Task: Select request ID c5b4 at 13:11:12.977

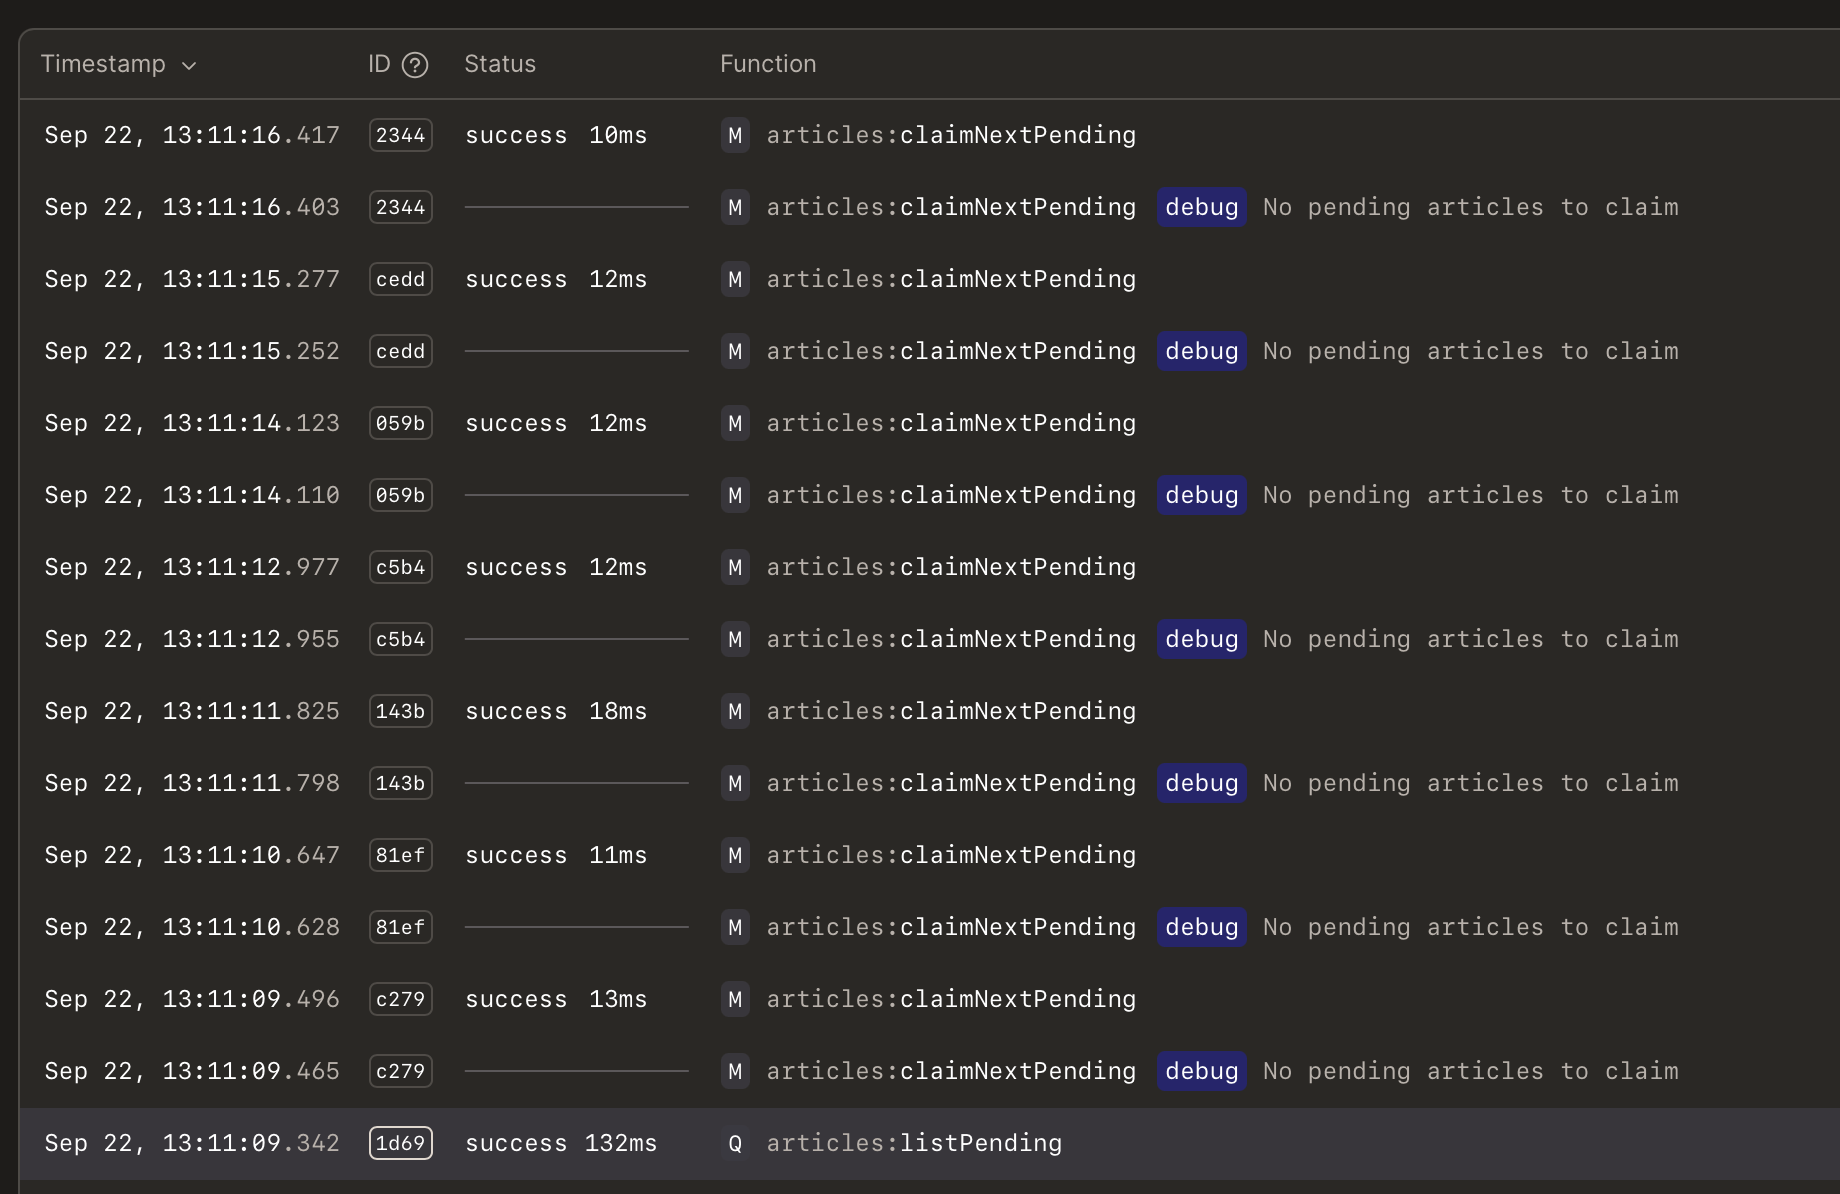Action: (x=400, y=567)
